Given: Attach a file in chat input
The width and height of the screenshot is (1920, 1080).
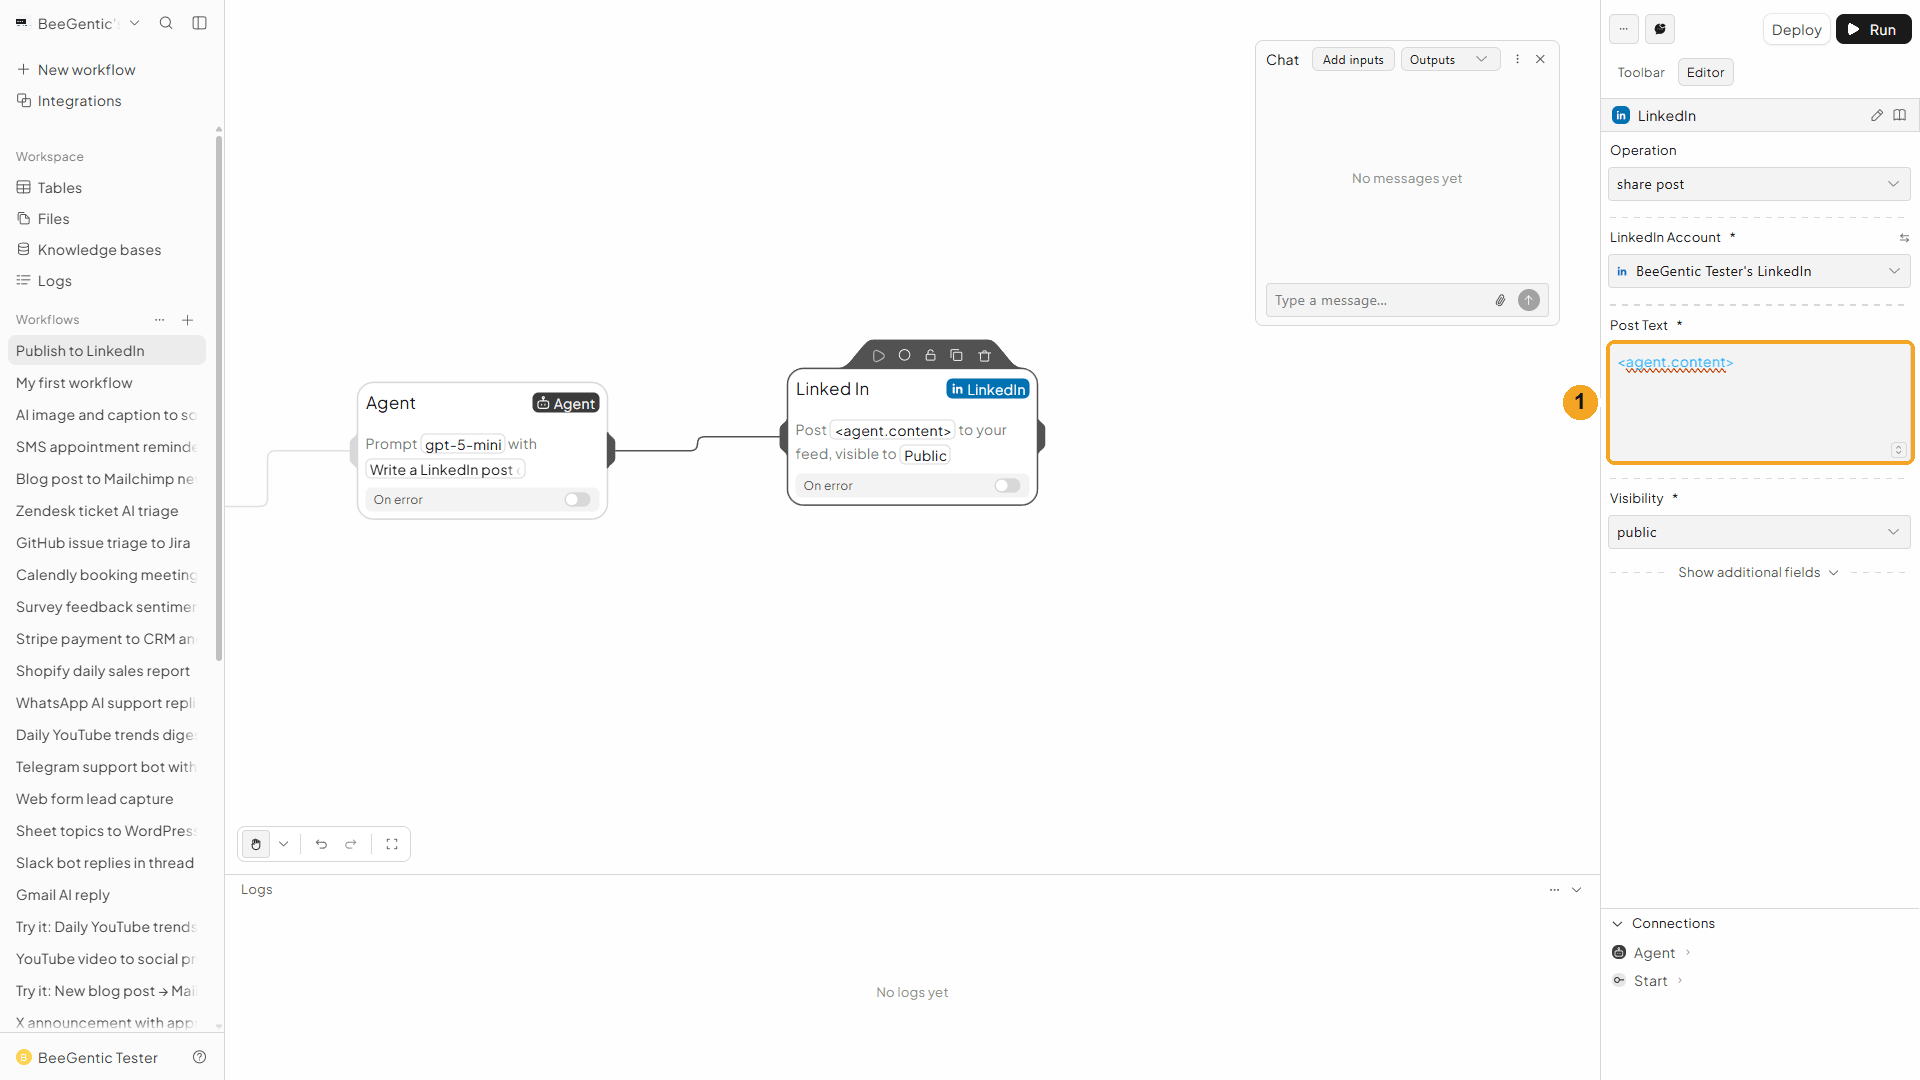Looking at the screenshot, I should (x=1500, y=300).
